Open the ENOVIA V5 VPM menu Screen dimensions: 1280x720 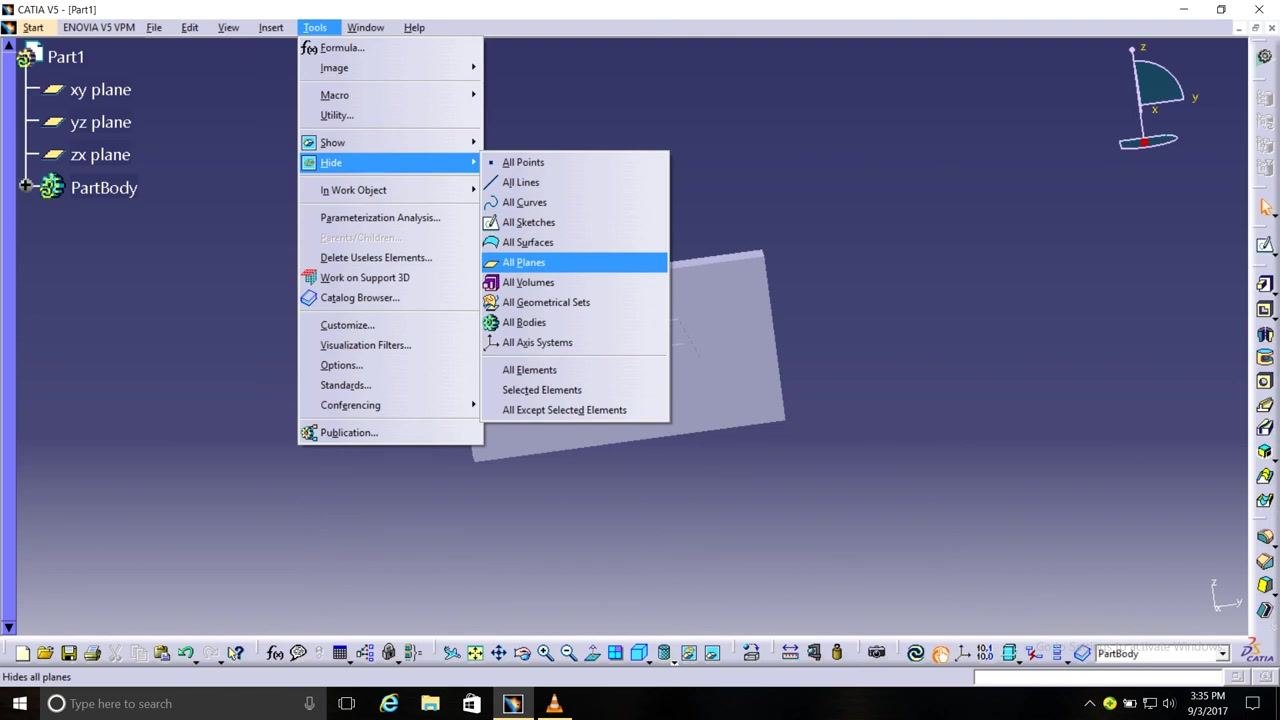[98, 27]
